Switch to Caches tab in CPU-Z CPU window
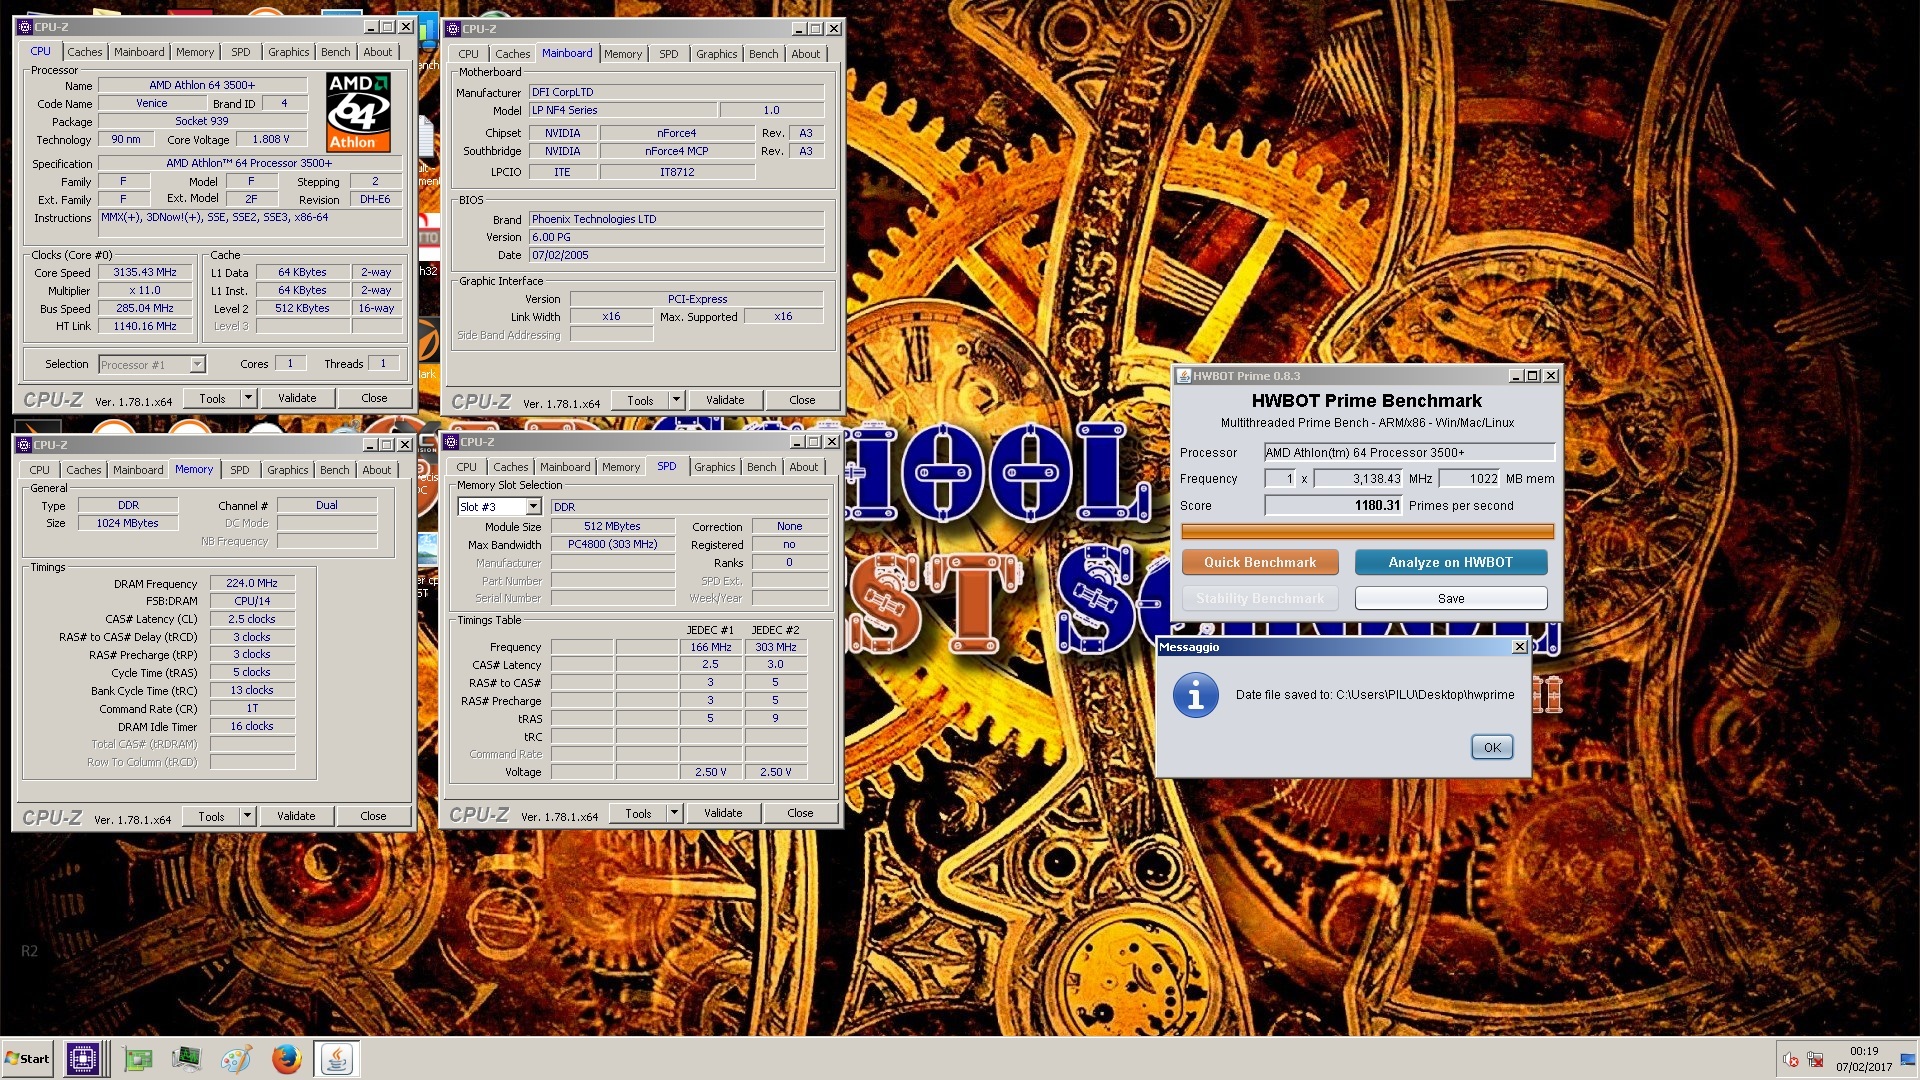 (85, 52)
